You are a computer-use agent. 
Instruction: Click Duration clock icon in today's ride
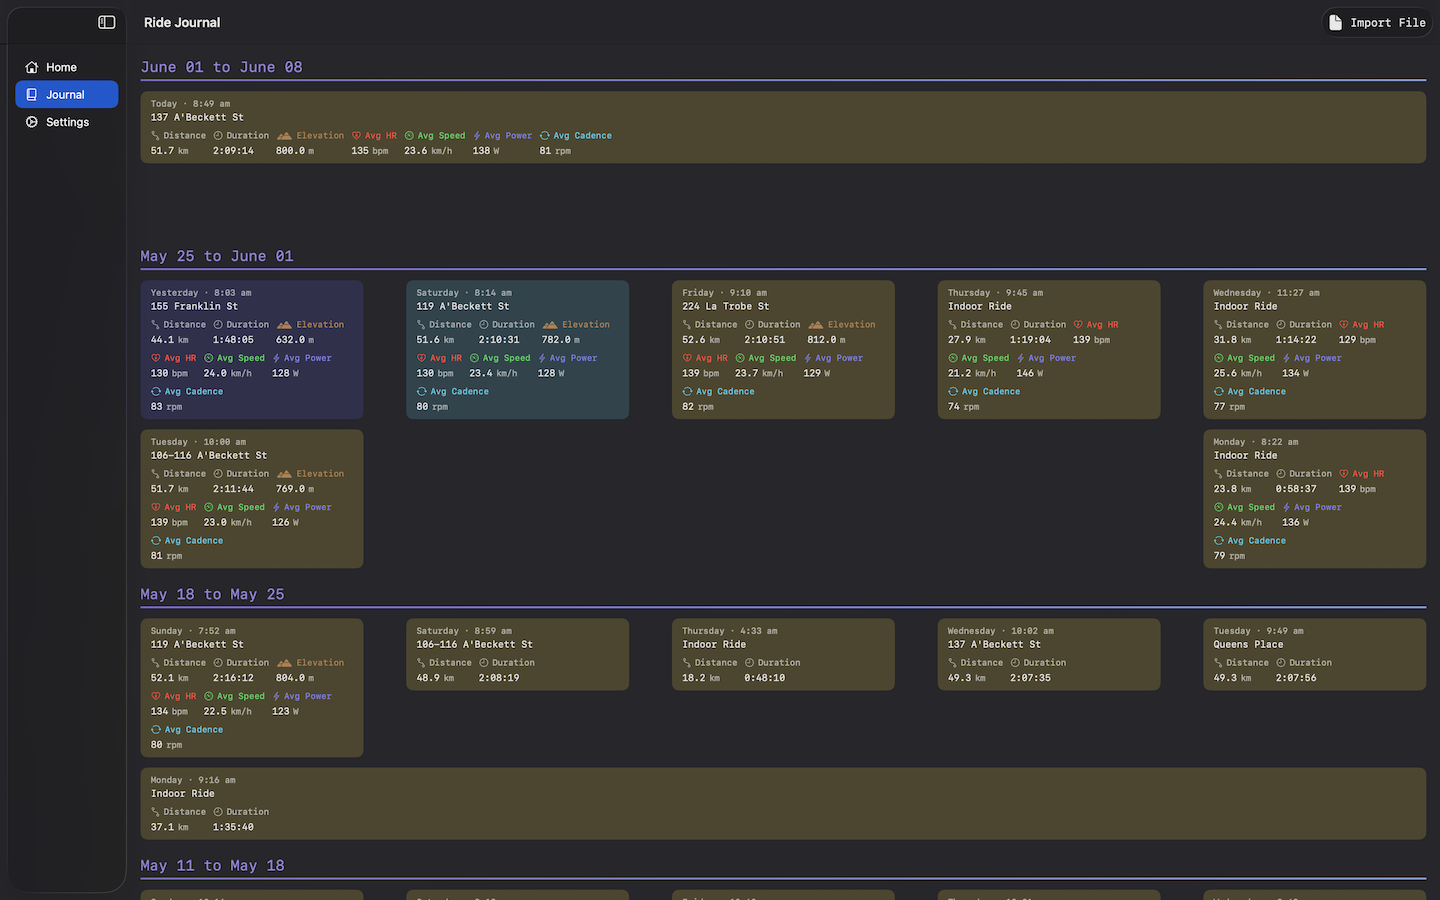pos(218,135)
